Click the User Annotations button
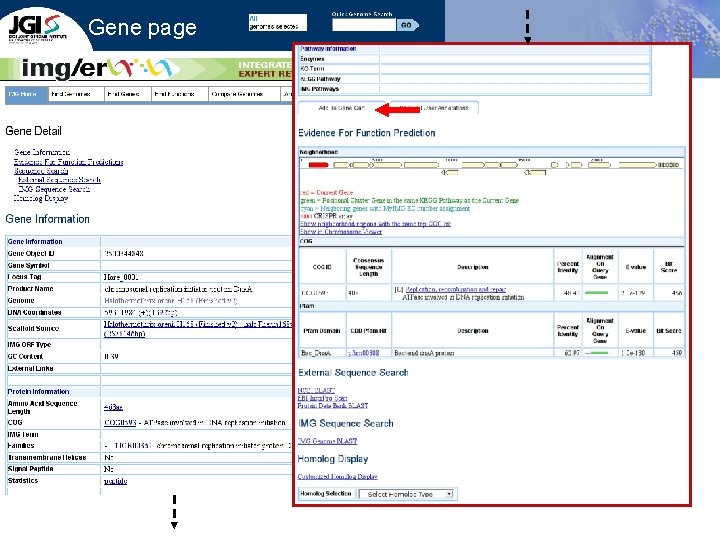Image resolution: width=720 pixels, height=540 pixels. tap(434, 108)
